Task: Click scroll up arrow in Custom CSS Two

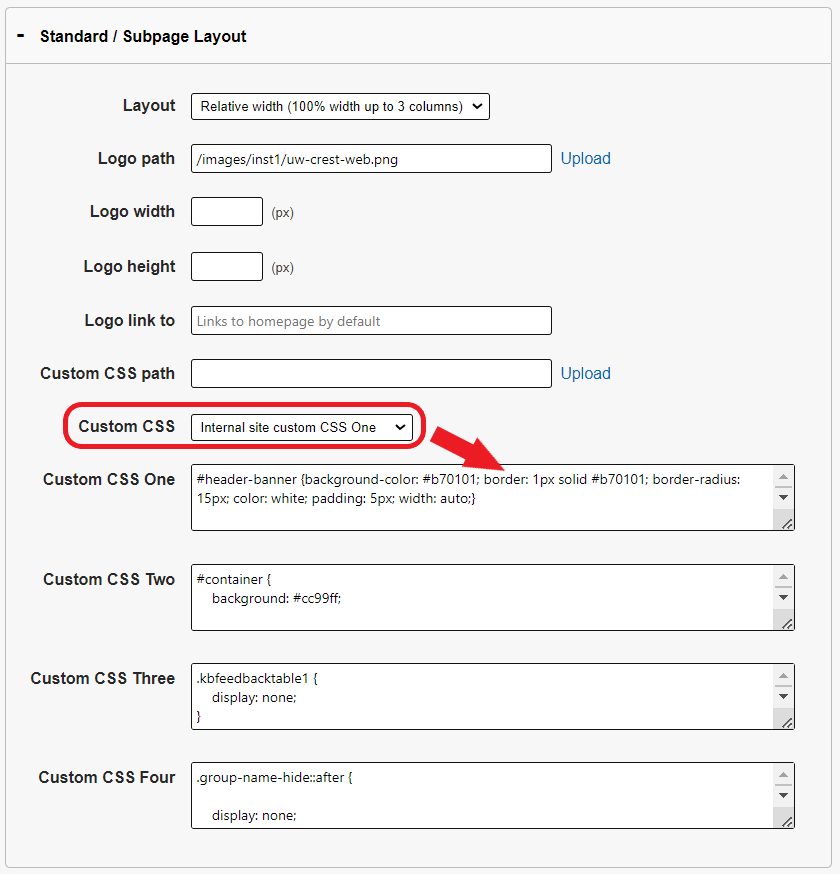Action: [783, 577]
